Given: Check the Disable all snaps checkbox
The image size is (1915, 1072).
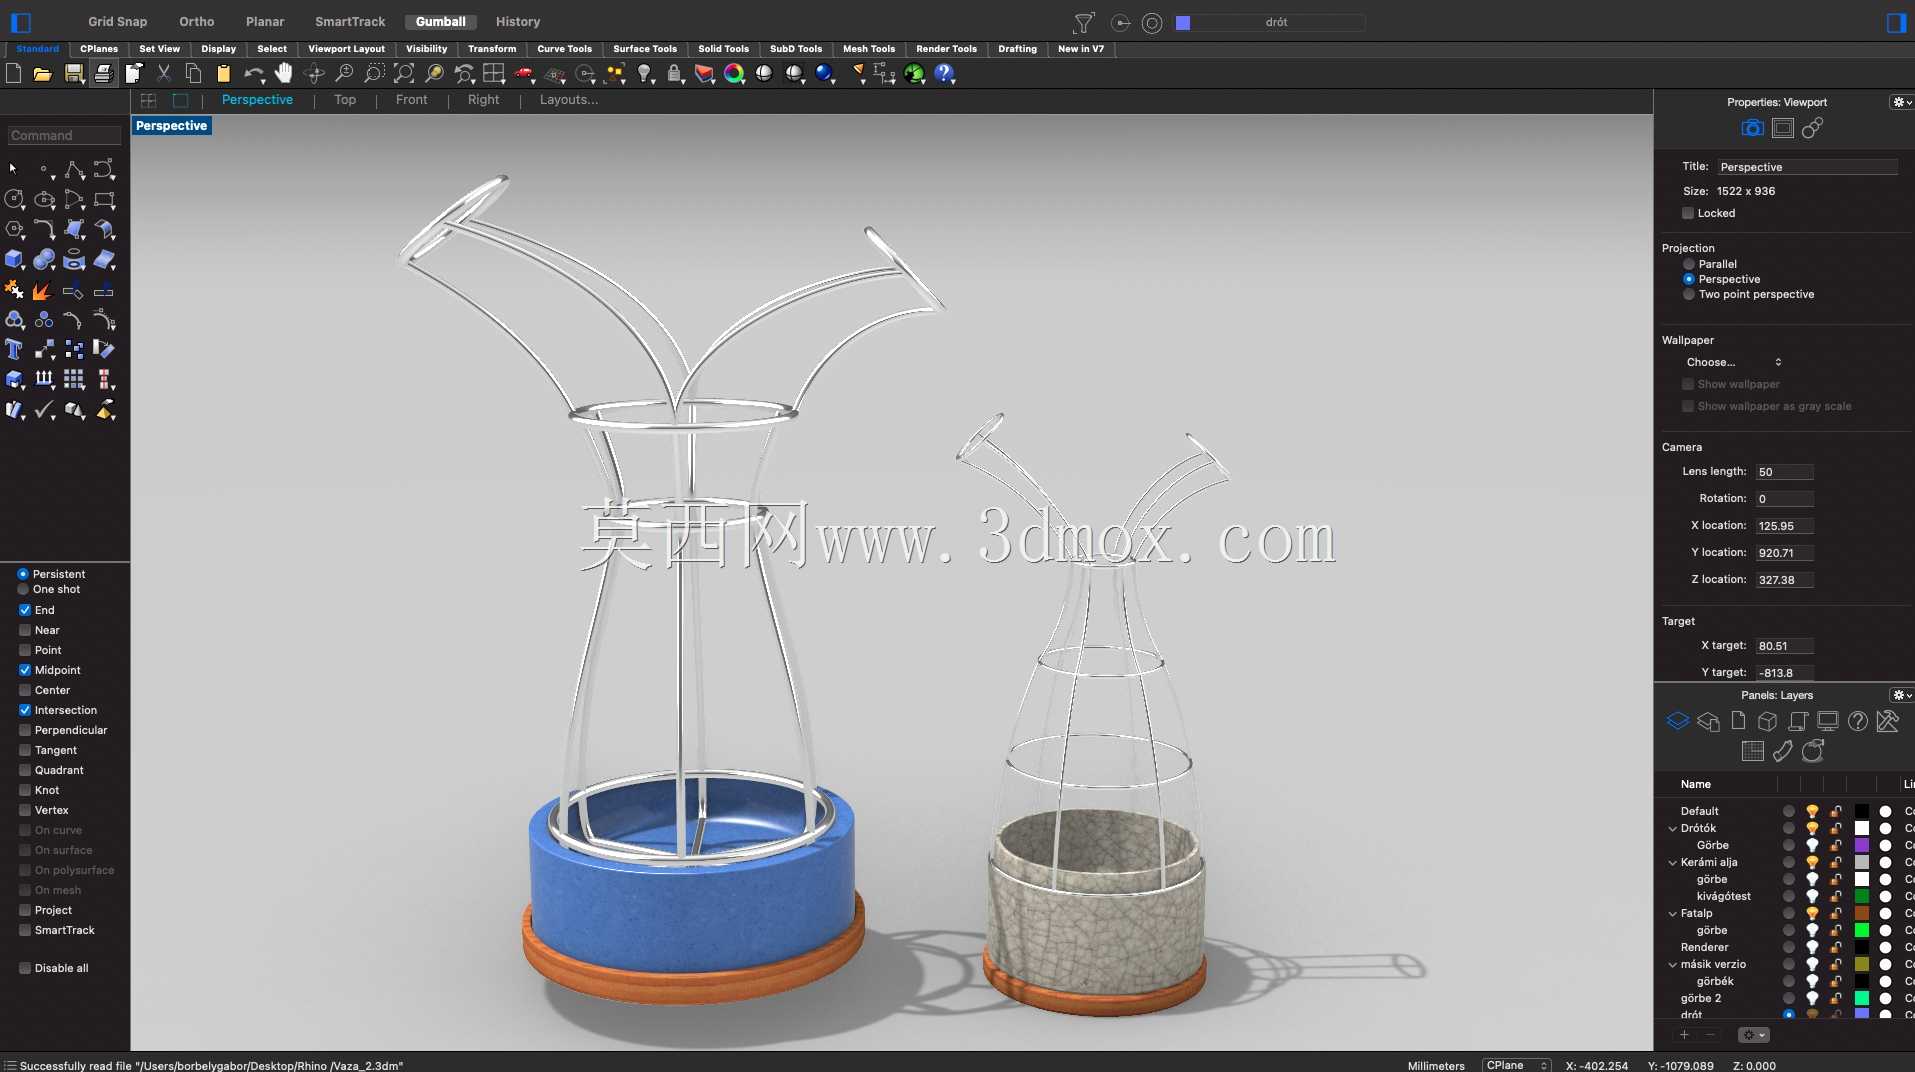Looking at the screenshot, I should click(25, 968).
